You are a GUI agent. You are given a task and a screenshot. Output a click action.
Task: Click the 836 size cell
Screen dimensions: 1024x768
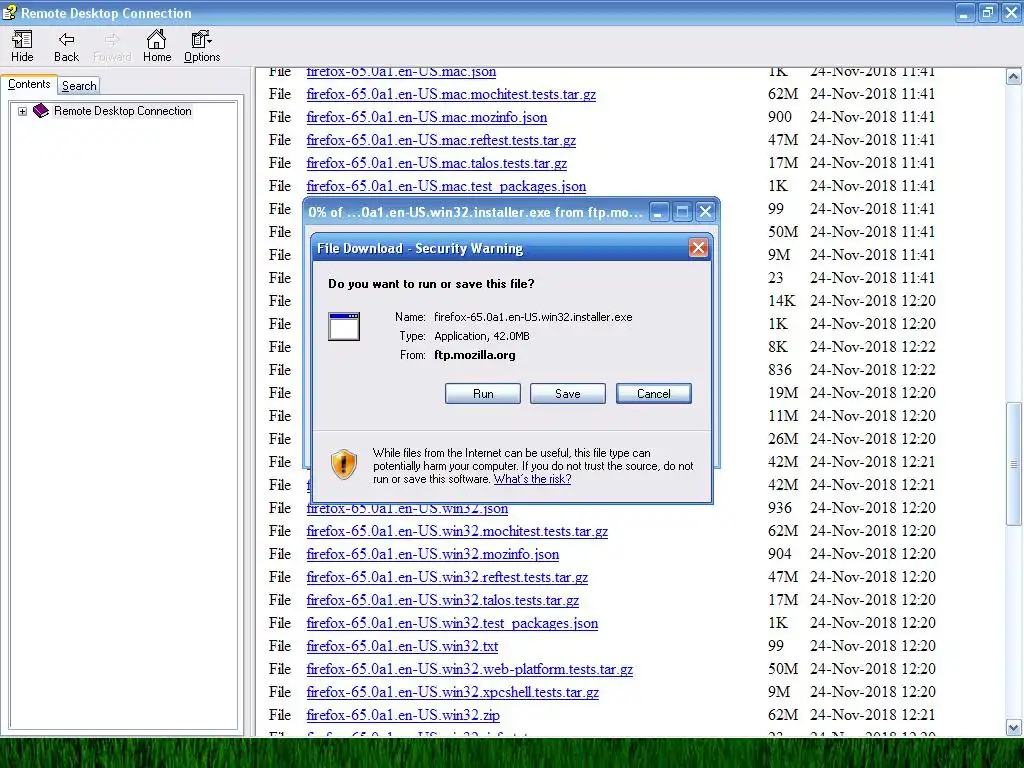tap(780, 370)
